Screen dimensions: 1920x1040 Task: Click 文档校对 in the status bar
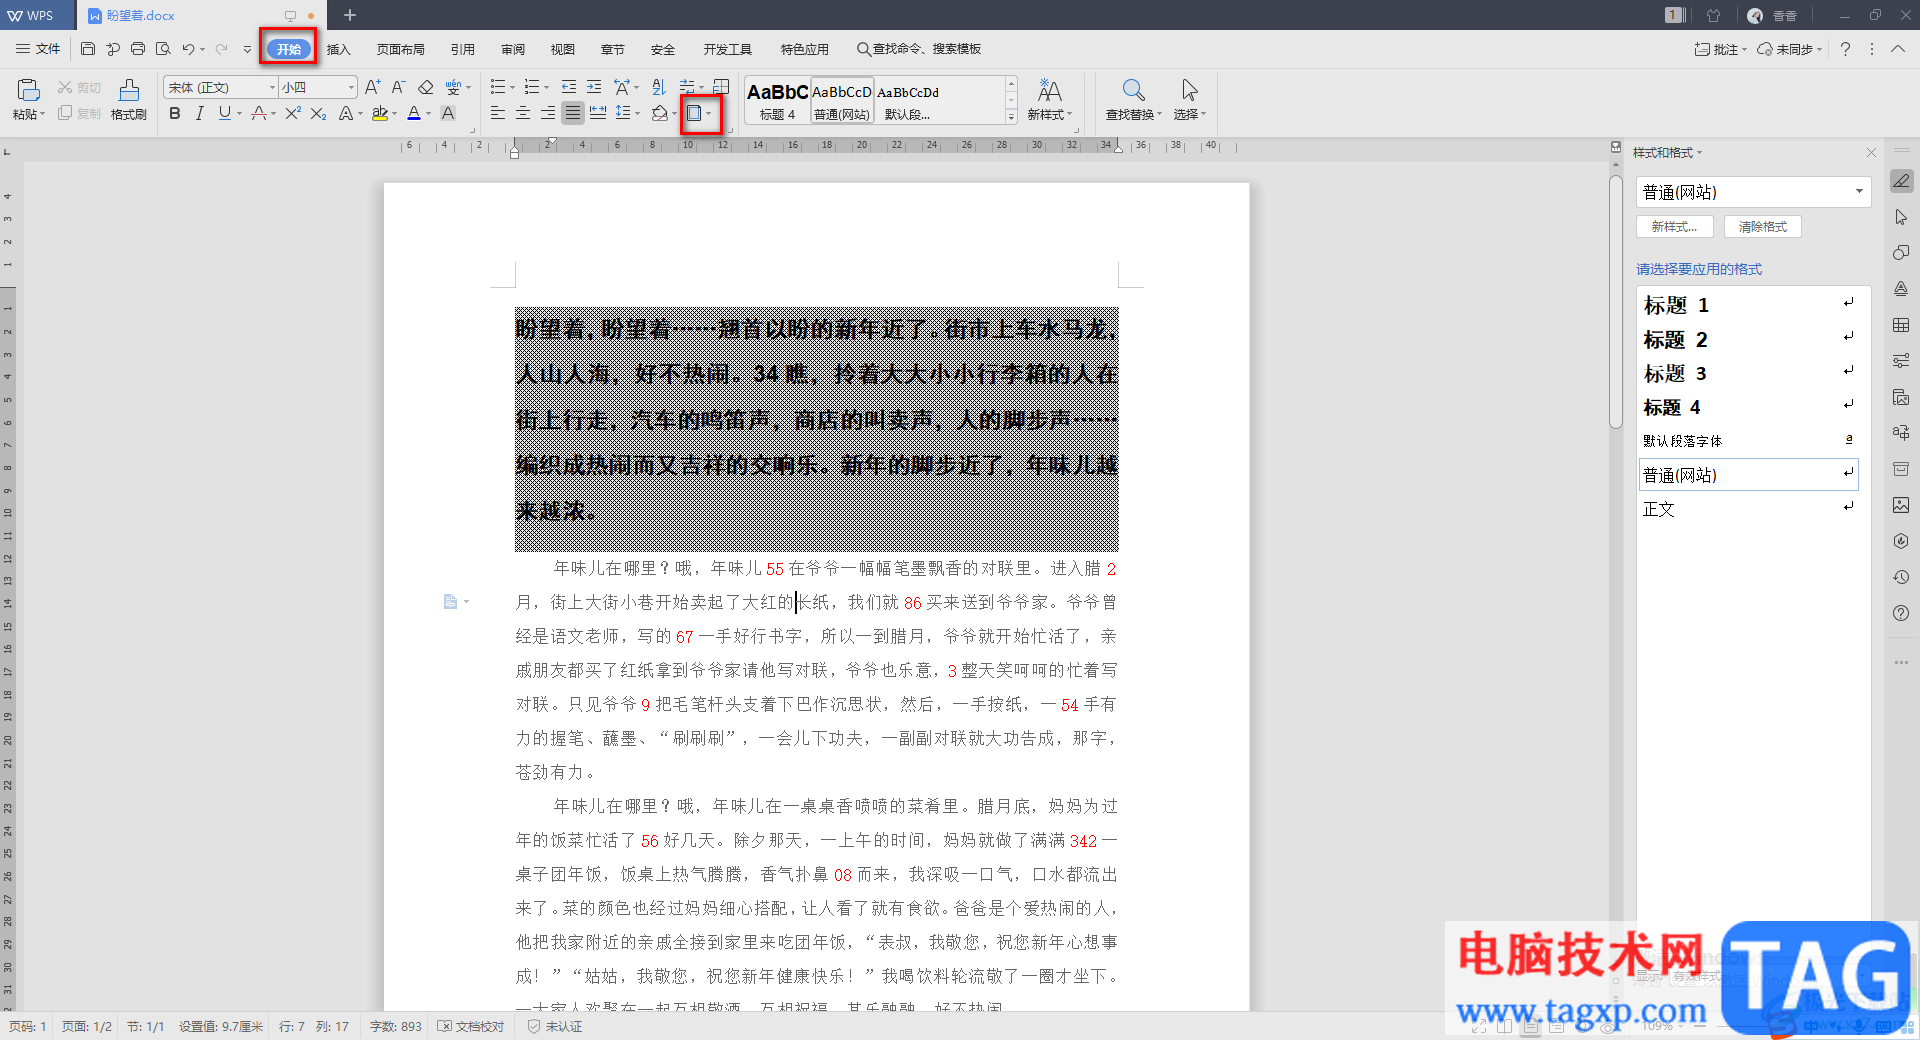(x=471, y=1027)
